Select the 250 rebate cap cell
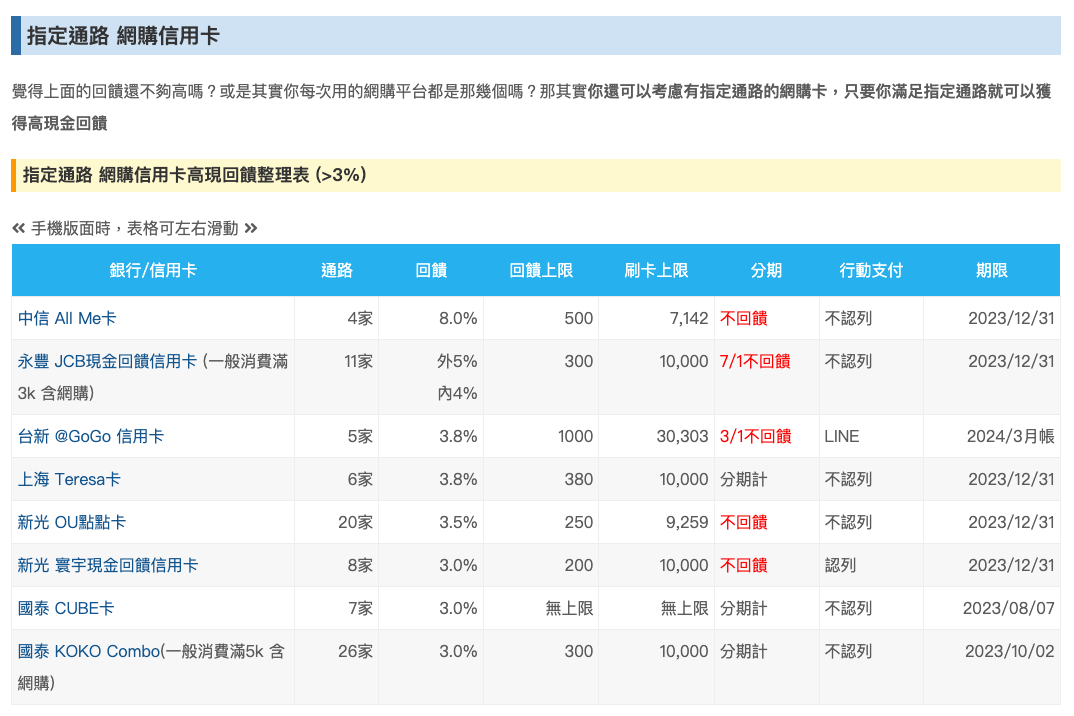 pyautogui.click(x=541, y=523)
